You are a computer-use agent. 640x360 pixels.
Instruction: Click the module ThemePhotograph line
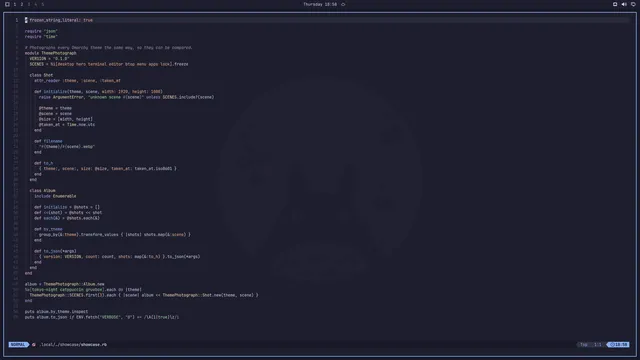click(x=51, y=53)
